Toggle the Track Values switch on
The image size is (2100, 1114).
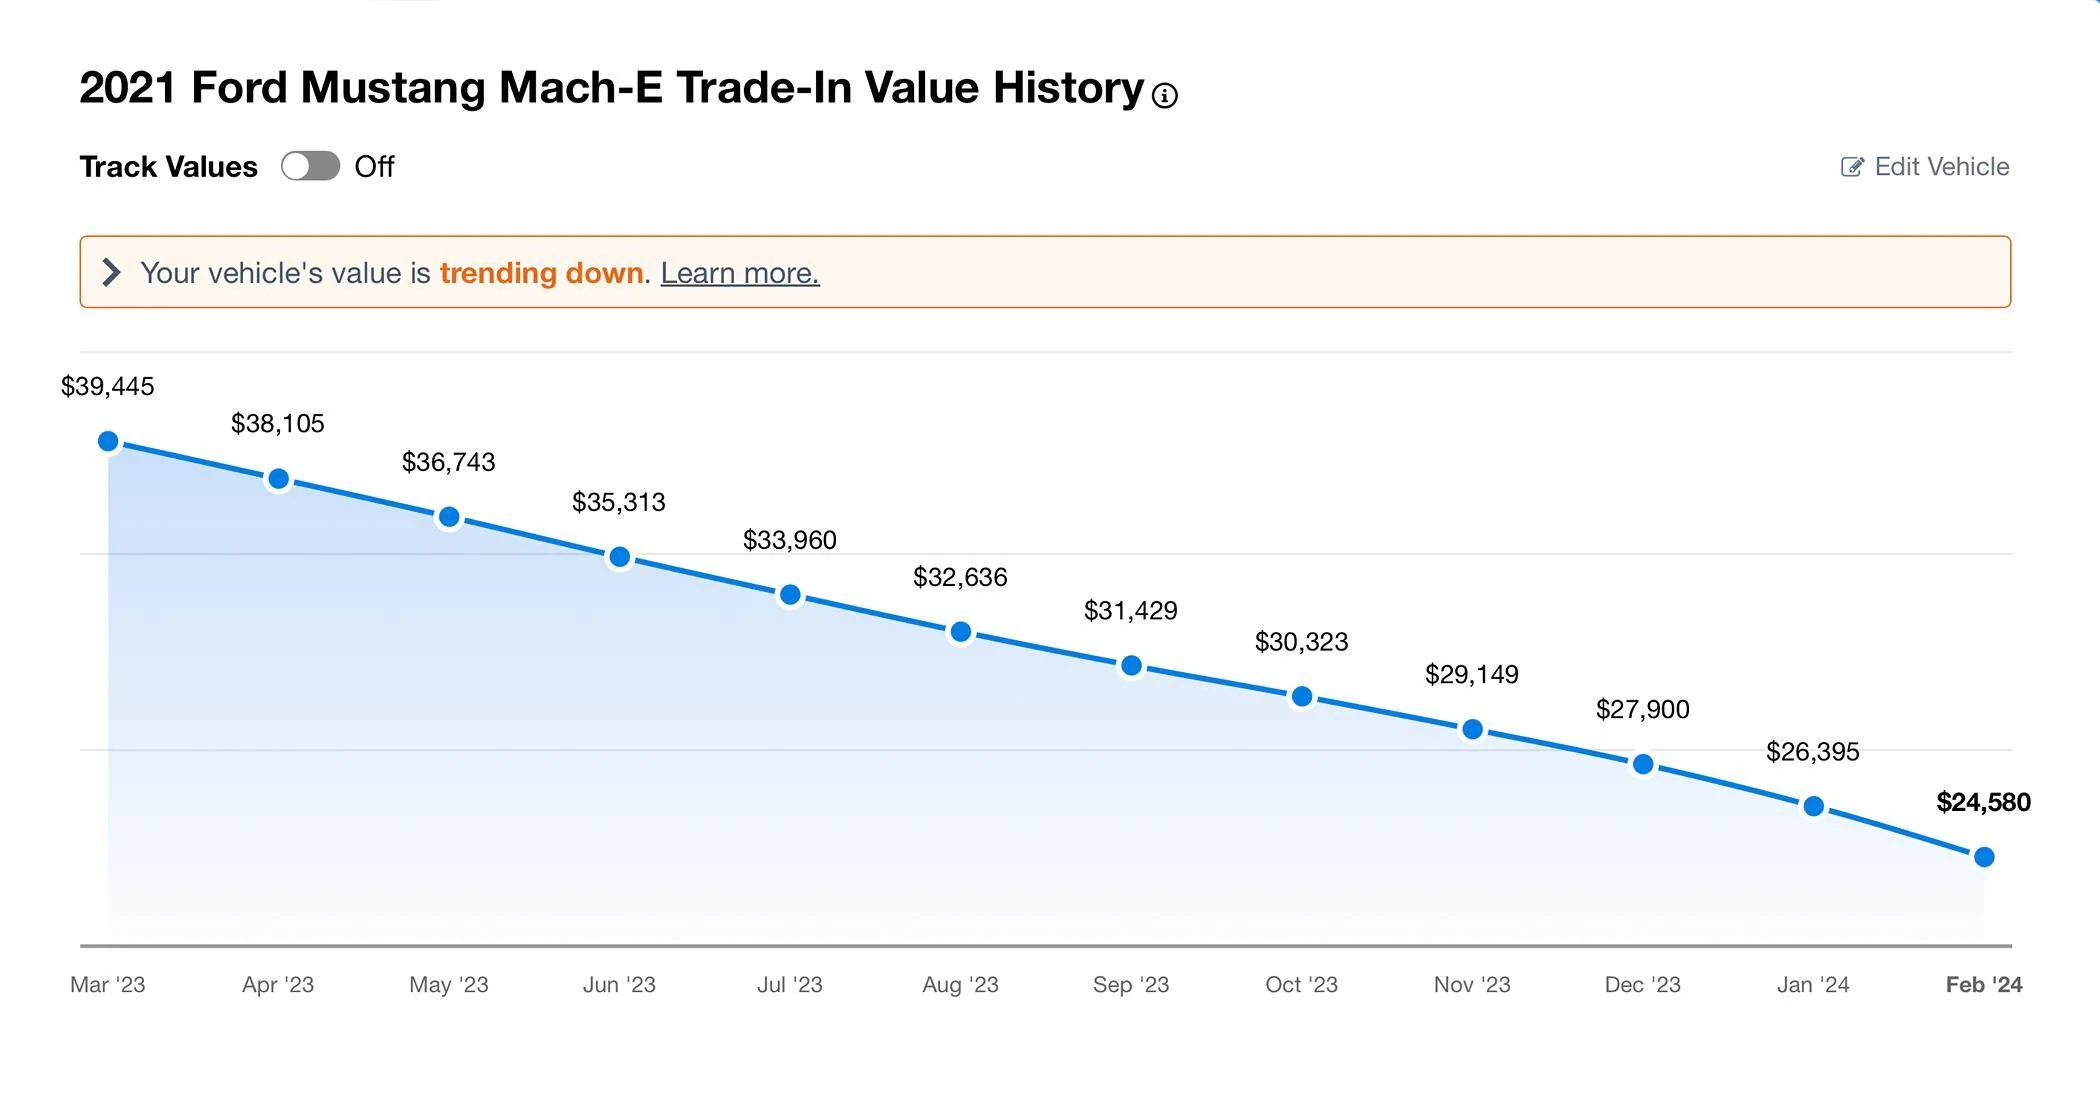tap(310, 166)
